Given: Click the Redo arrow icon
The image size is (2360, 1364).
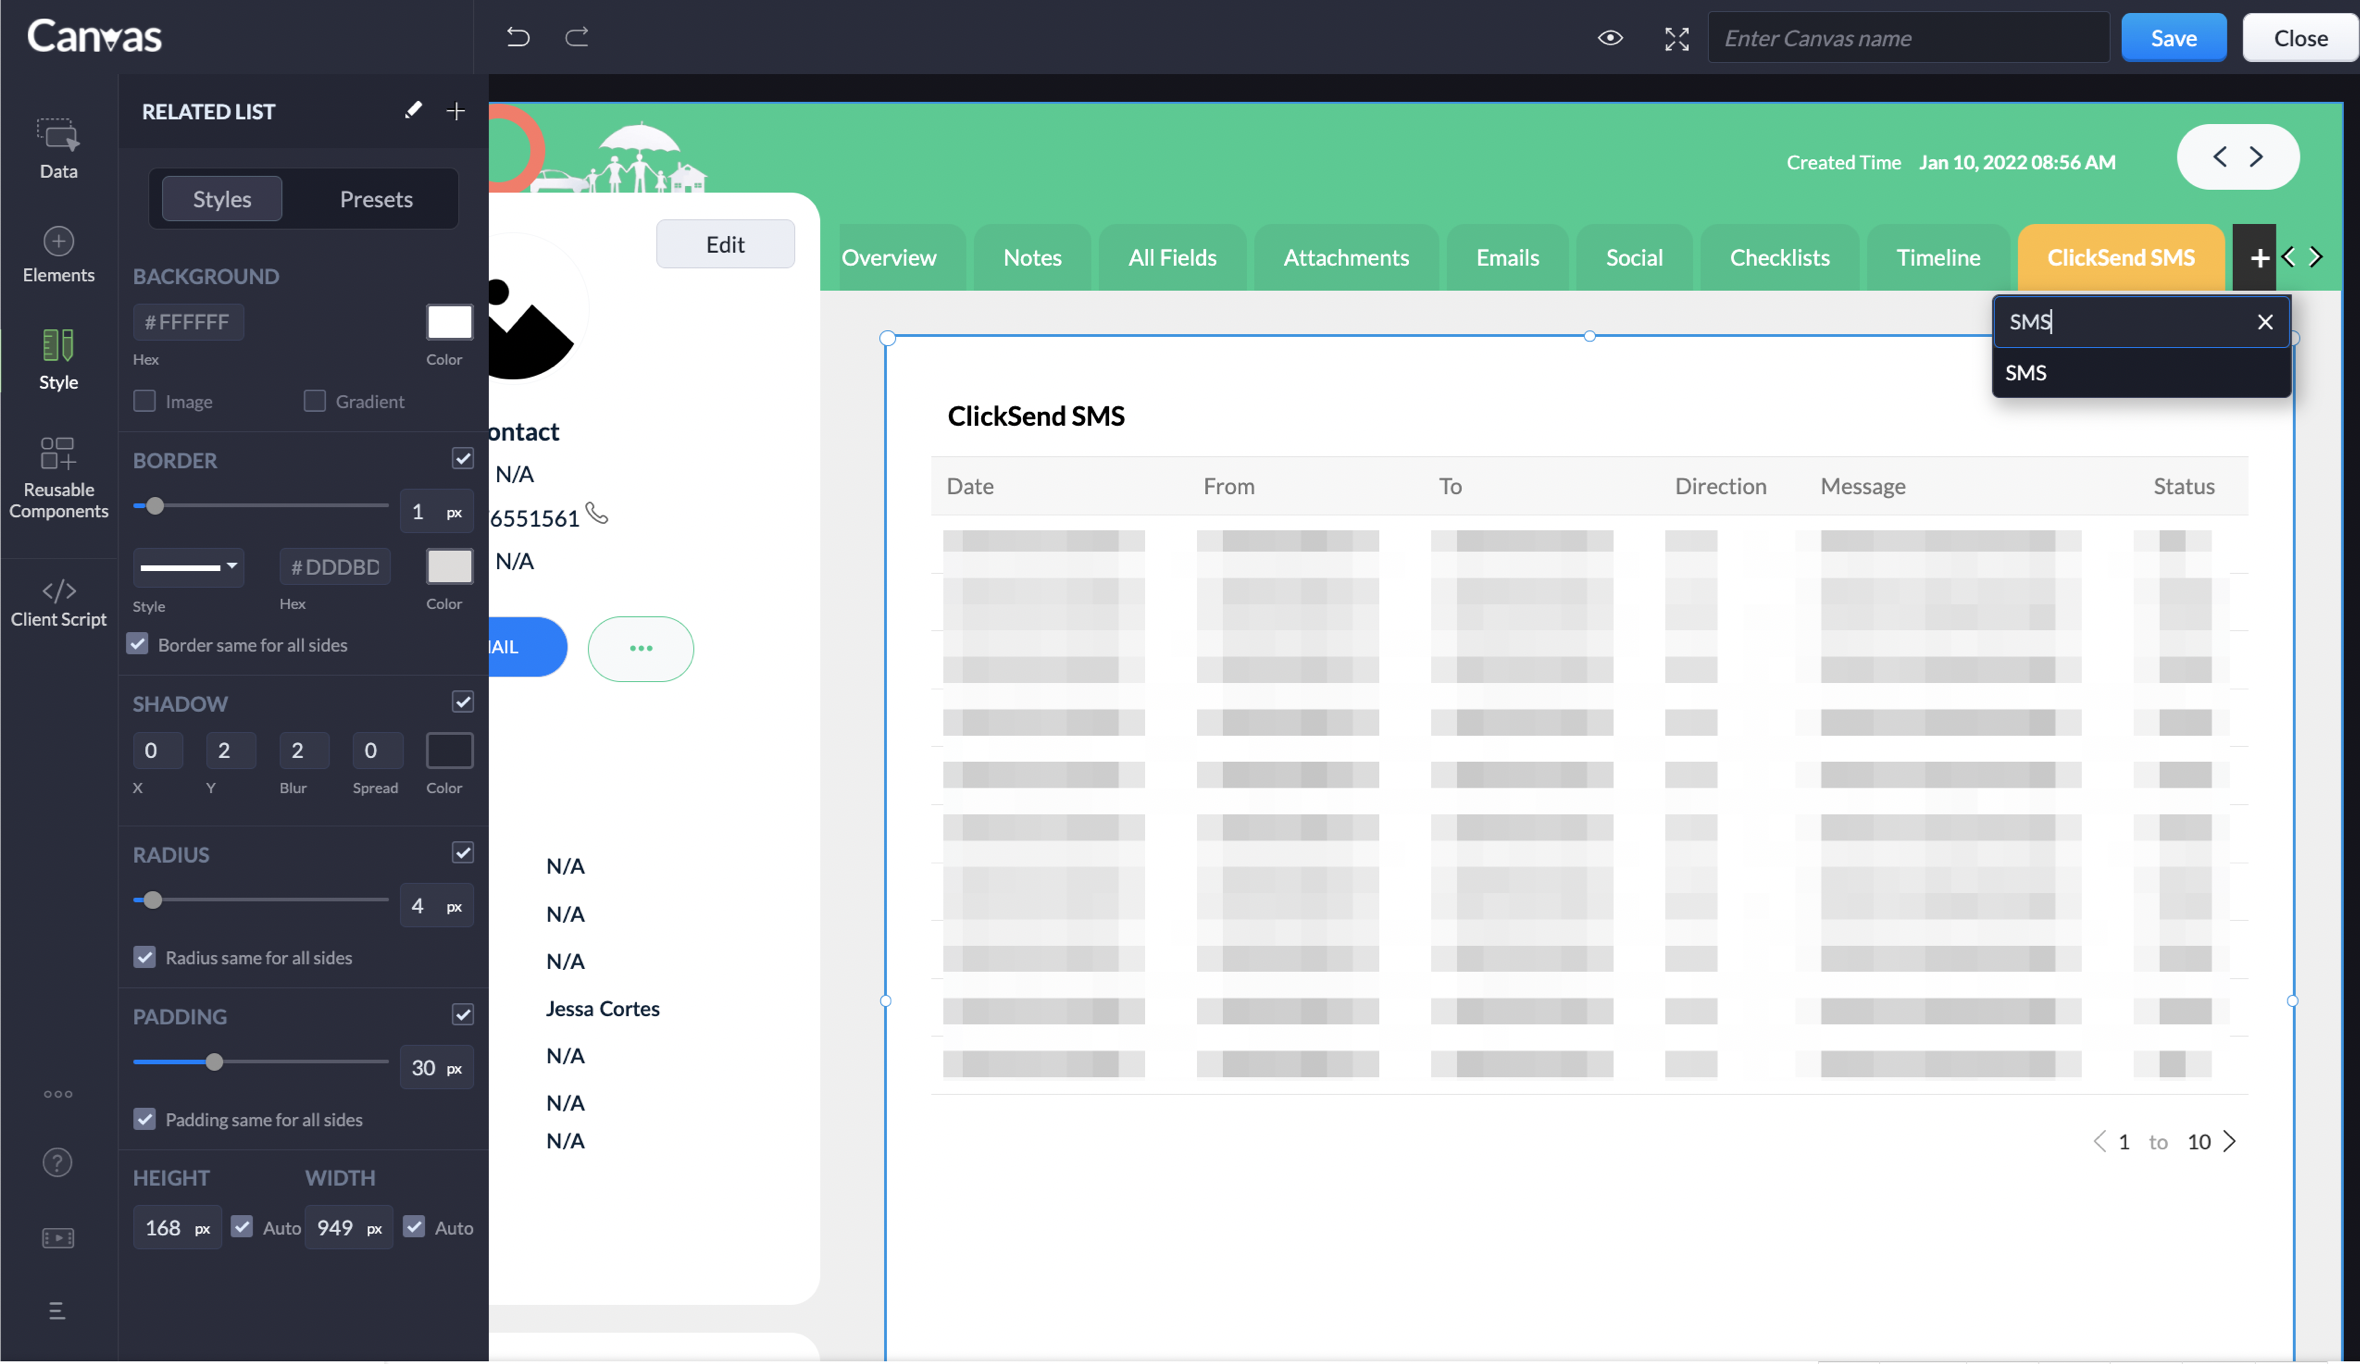Looking at the screenshot, I should [x=577, y=37].
